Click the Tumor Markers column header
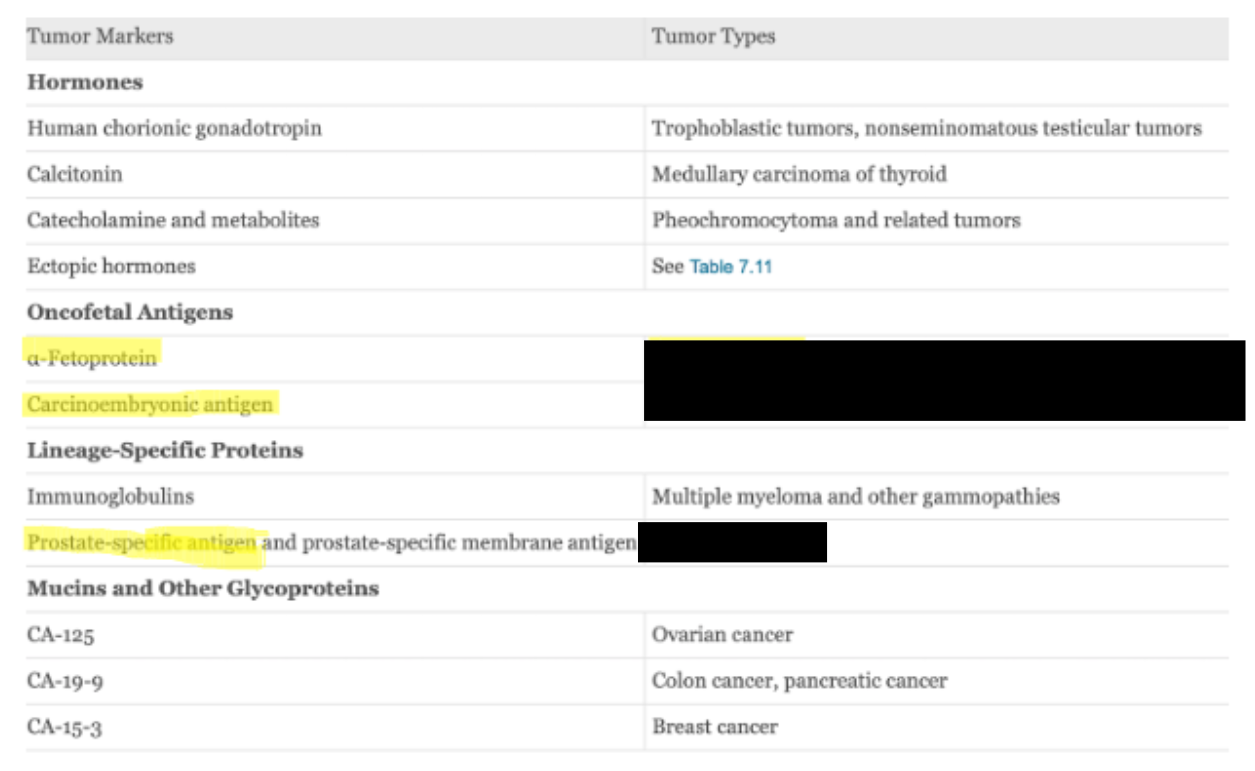 coord(100,36)
